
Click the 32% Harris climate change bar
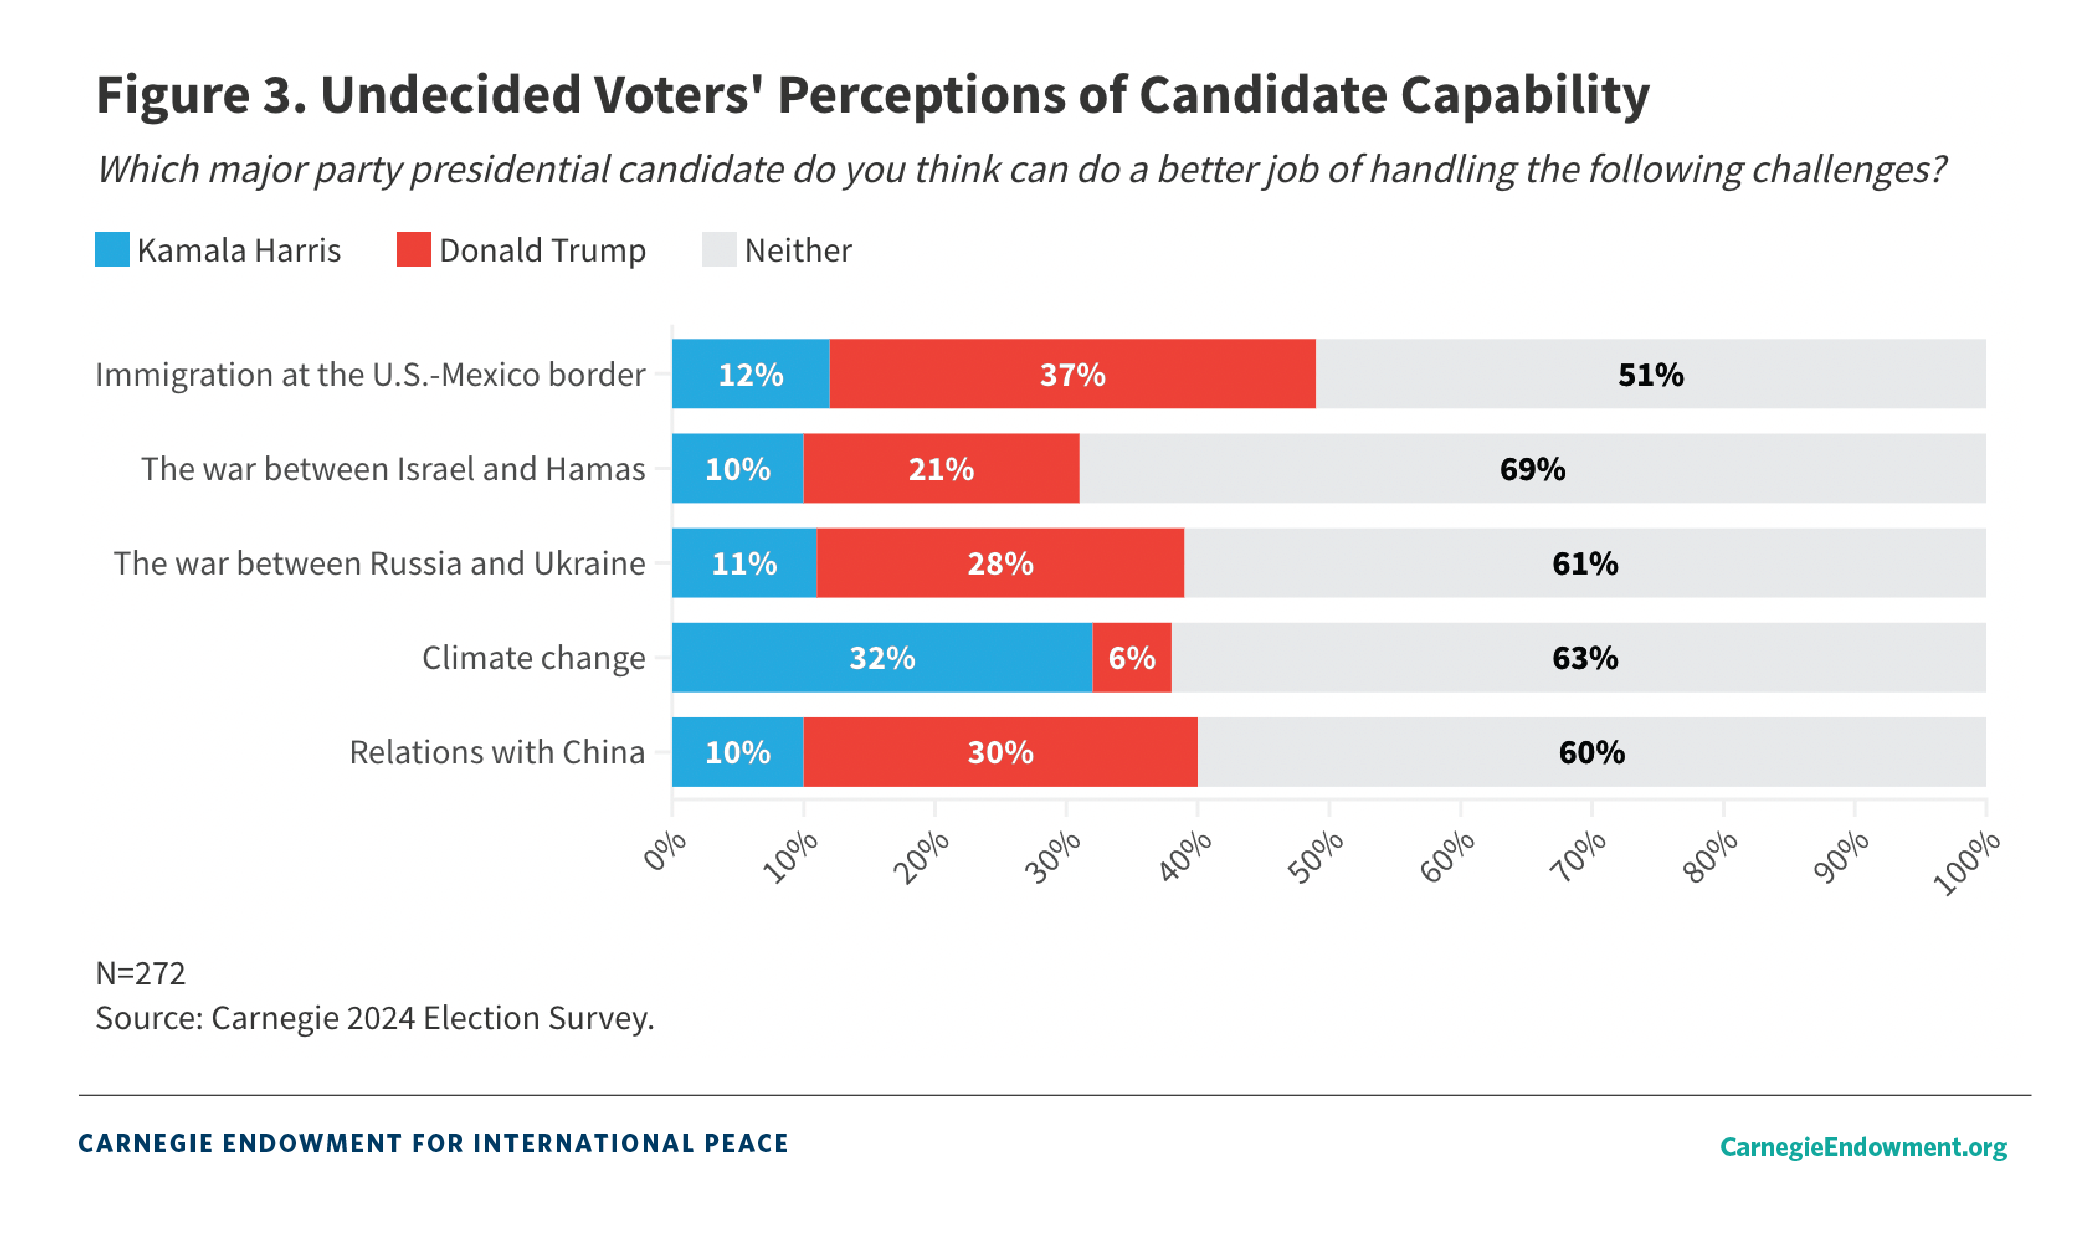[x=881, y=658]
